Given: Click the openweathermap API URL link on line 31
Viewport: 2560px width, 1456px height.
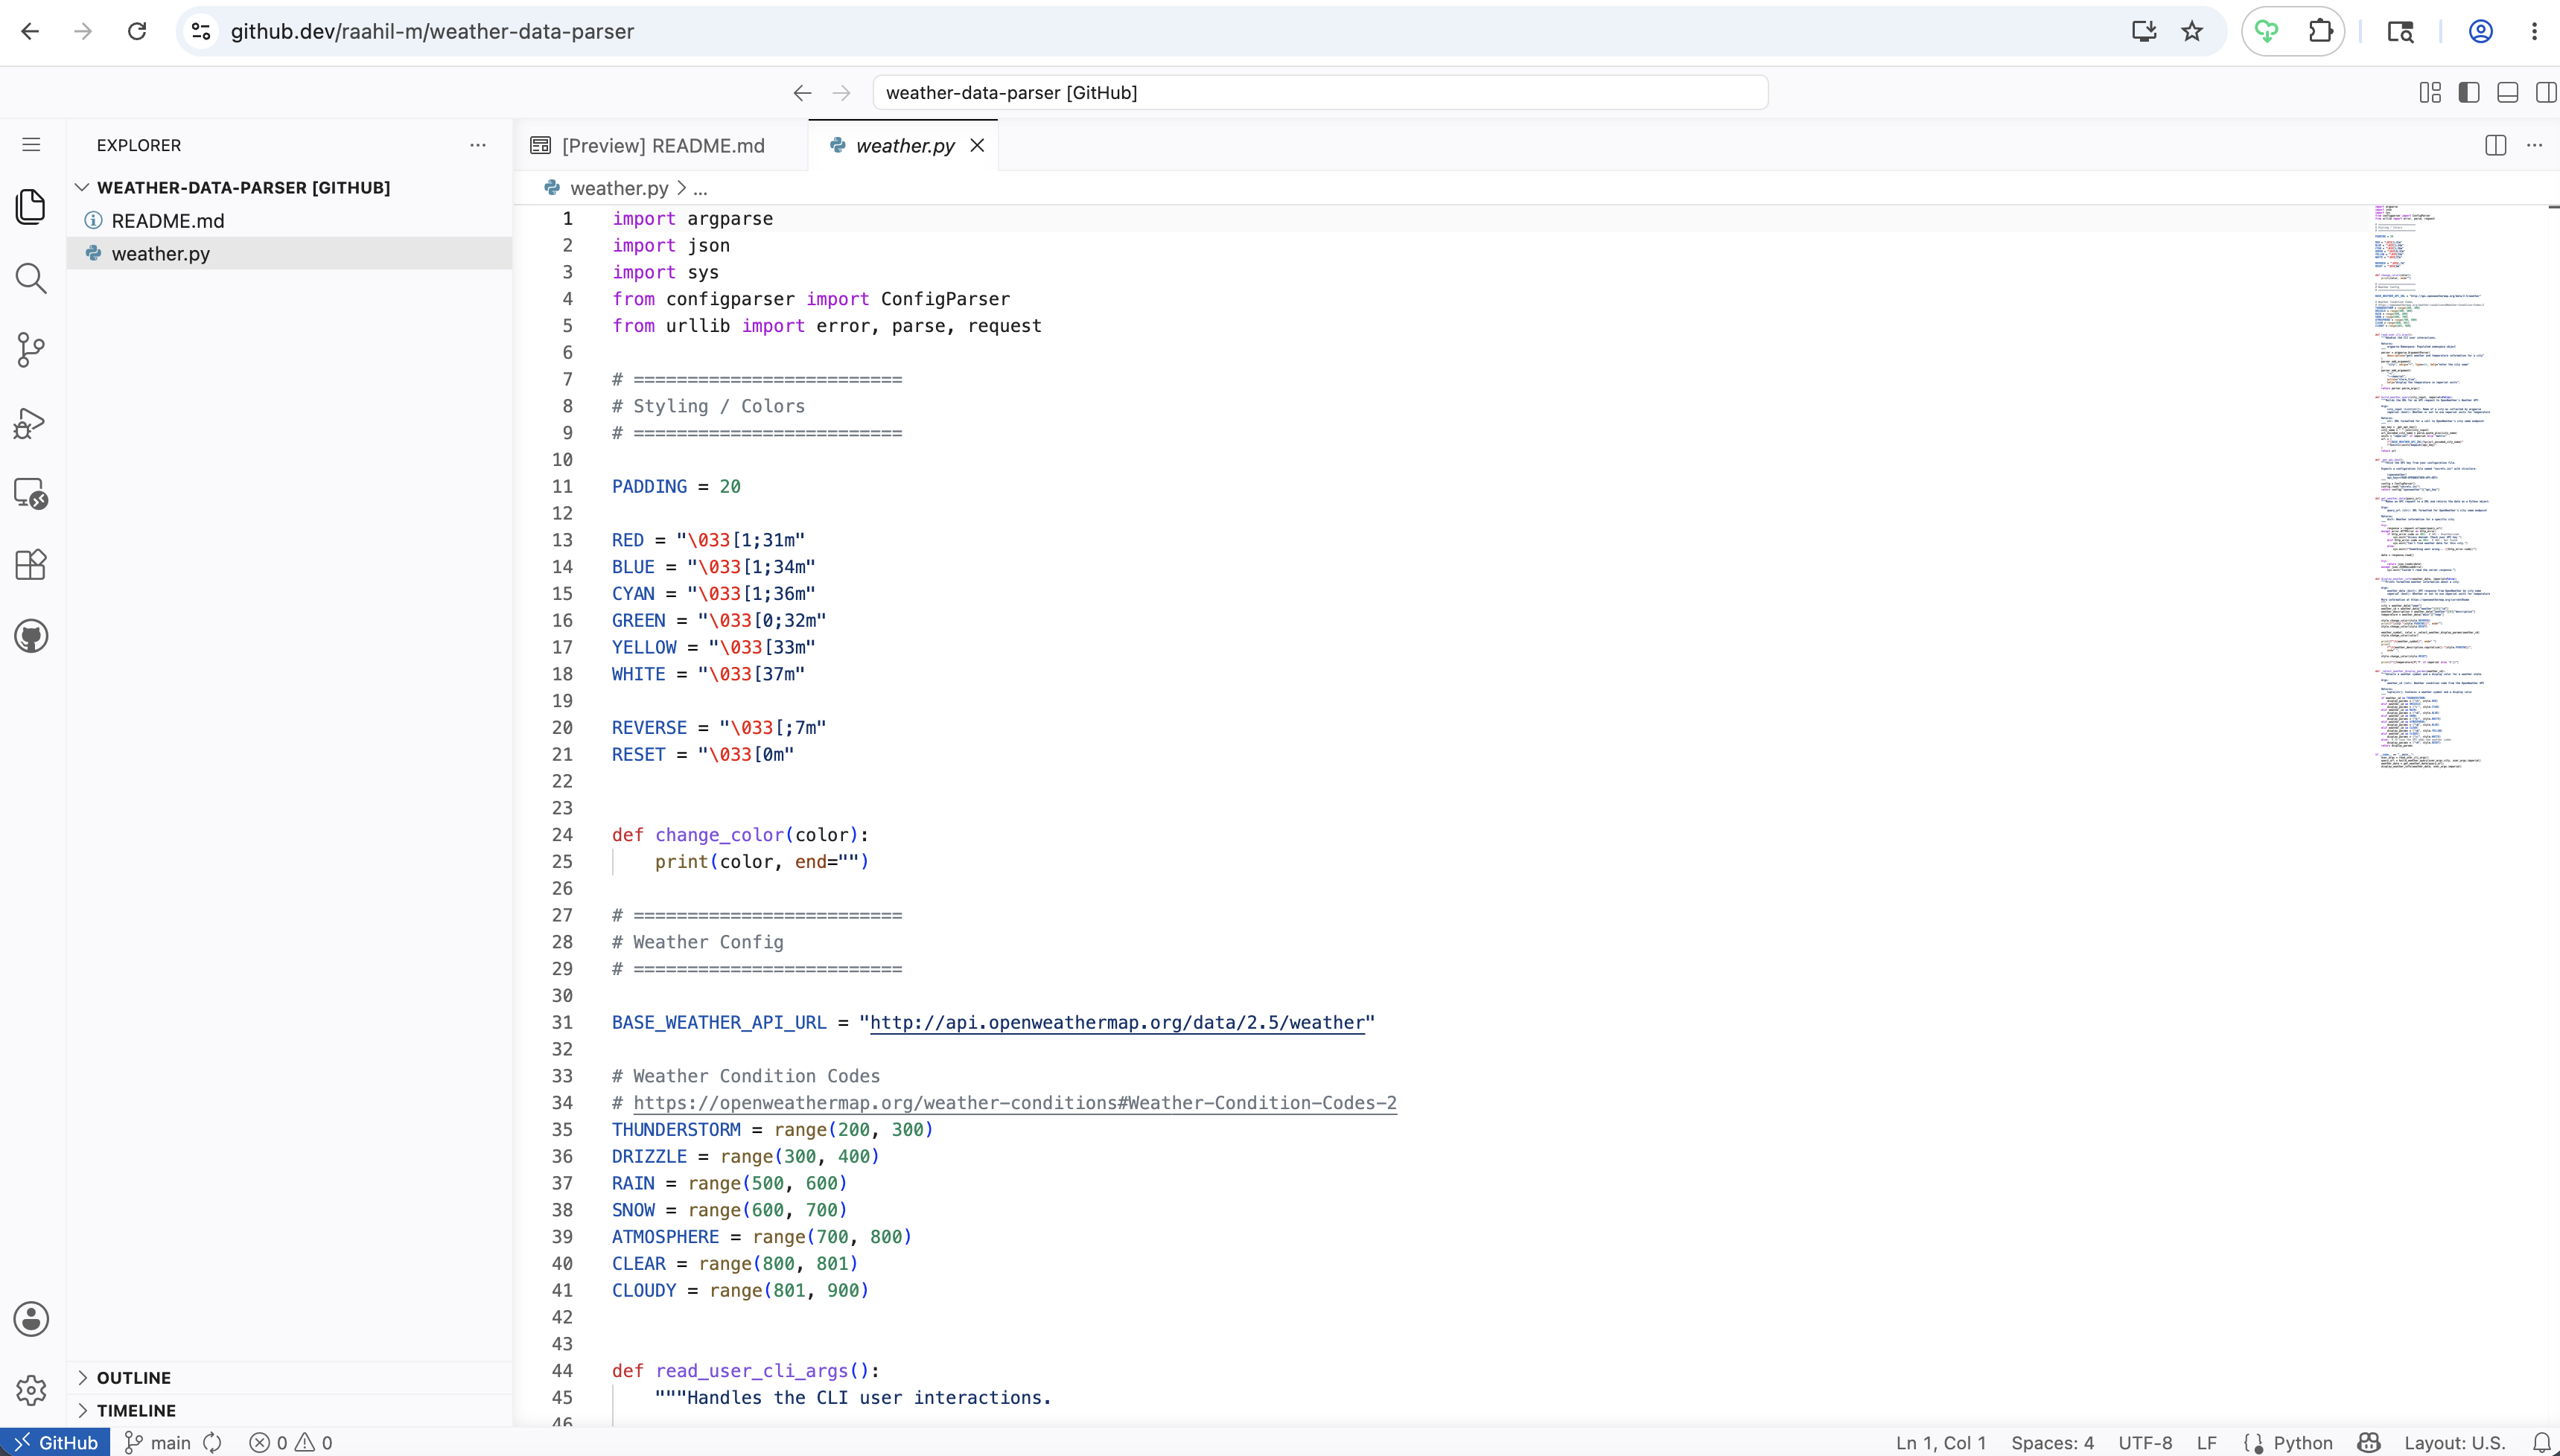Looking at the screenshot, I should coord(1117,1022).
